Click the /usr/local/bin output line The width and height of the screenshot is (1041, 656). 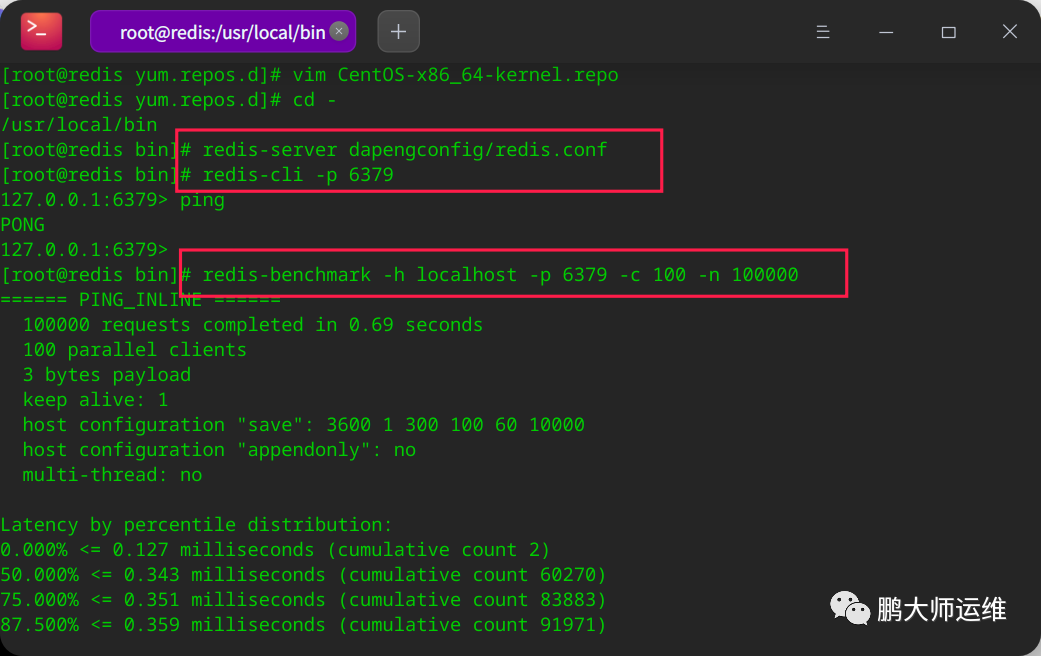coord(79,125)
